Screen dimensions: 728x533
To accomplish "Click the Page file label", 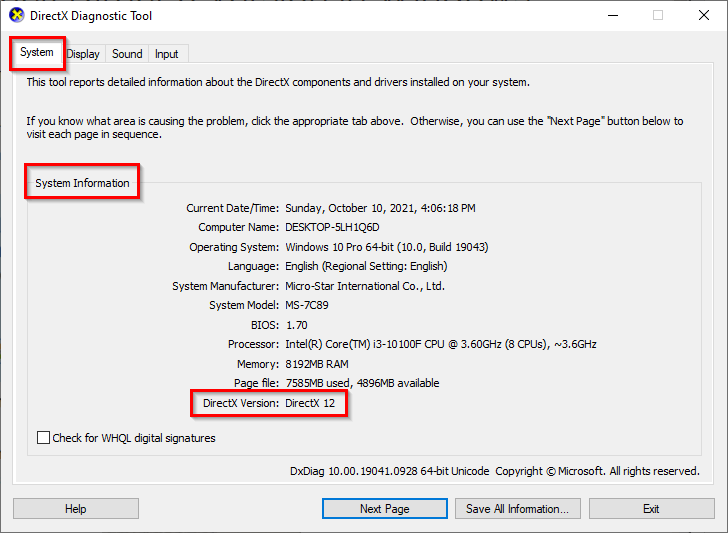I will [256, 383].
